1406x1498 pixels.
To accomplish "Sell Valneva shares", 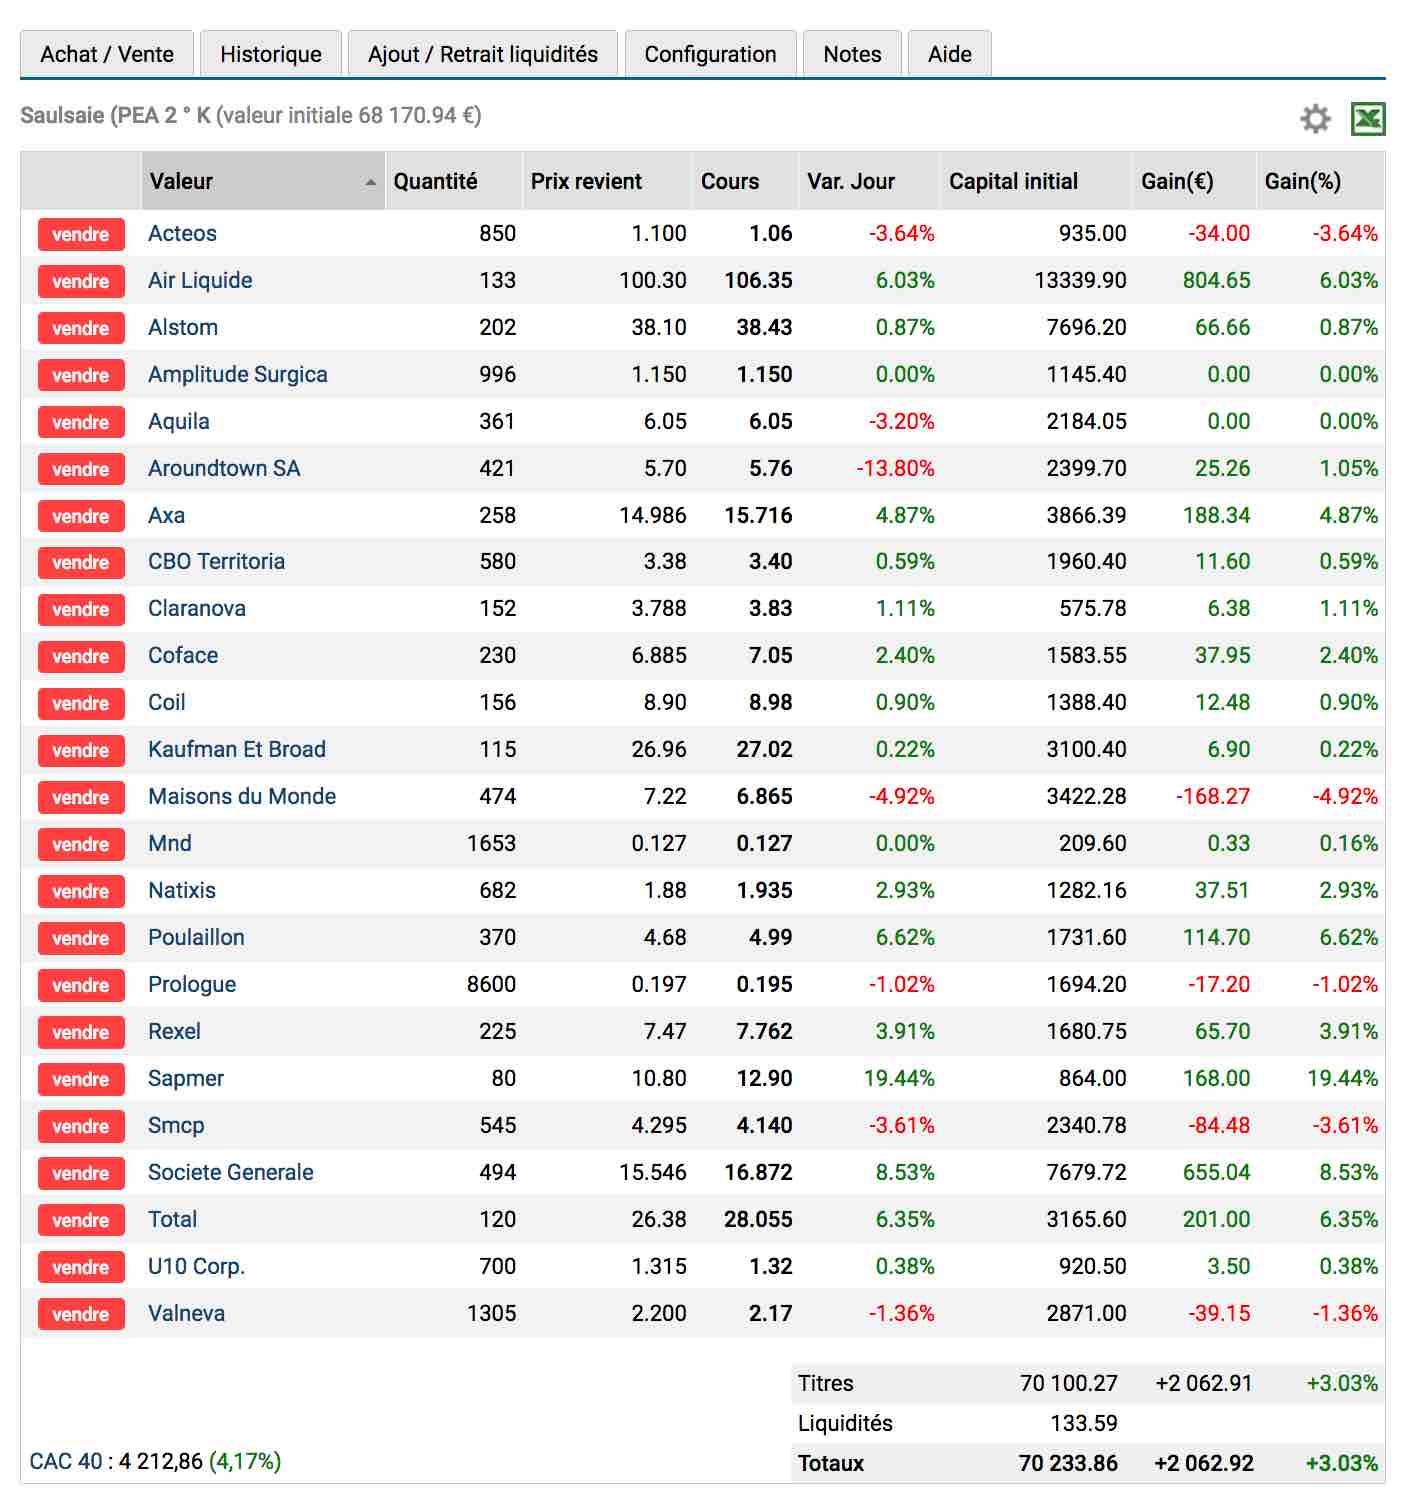I will [x=81, y=1314].
